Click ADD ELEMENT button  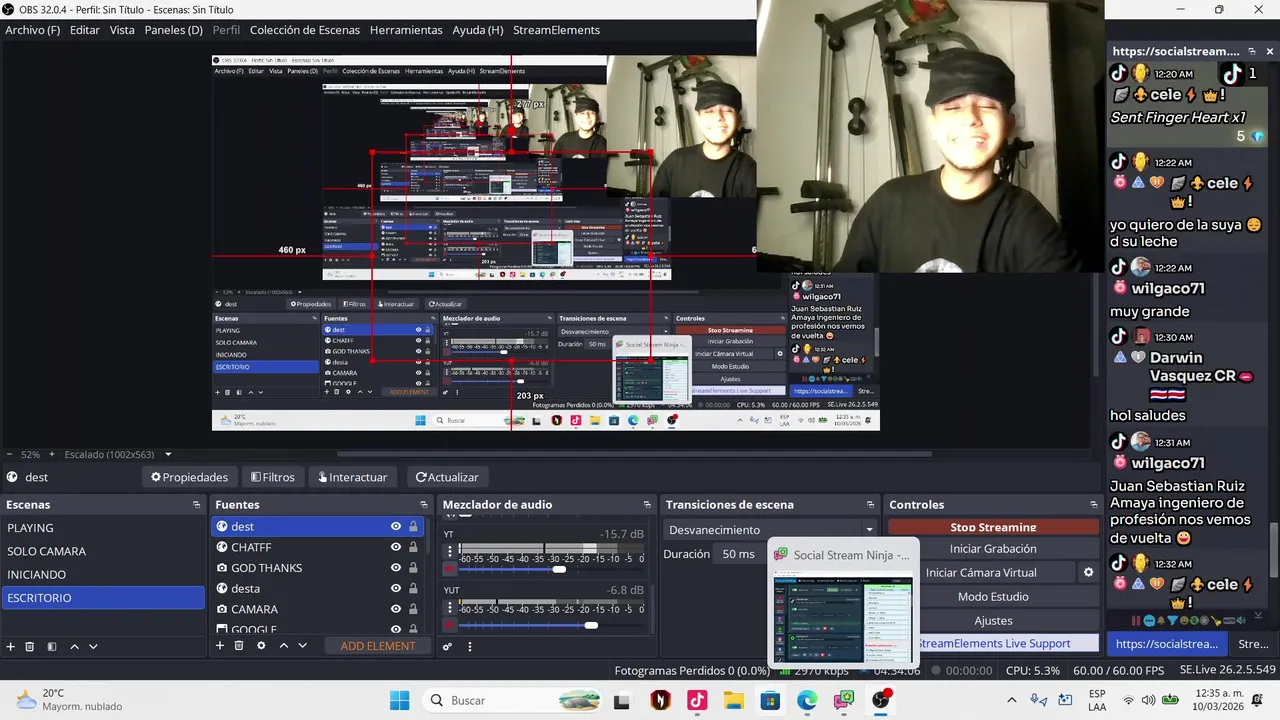[x=378, y=646]
